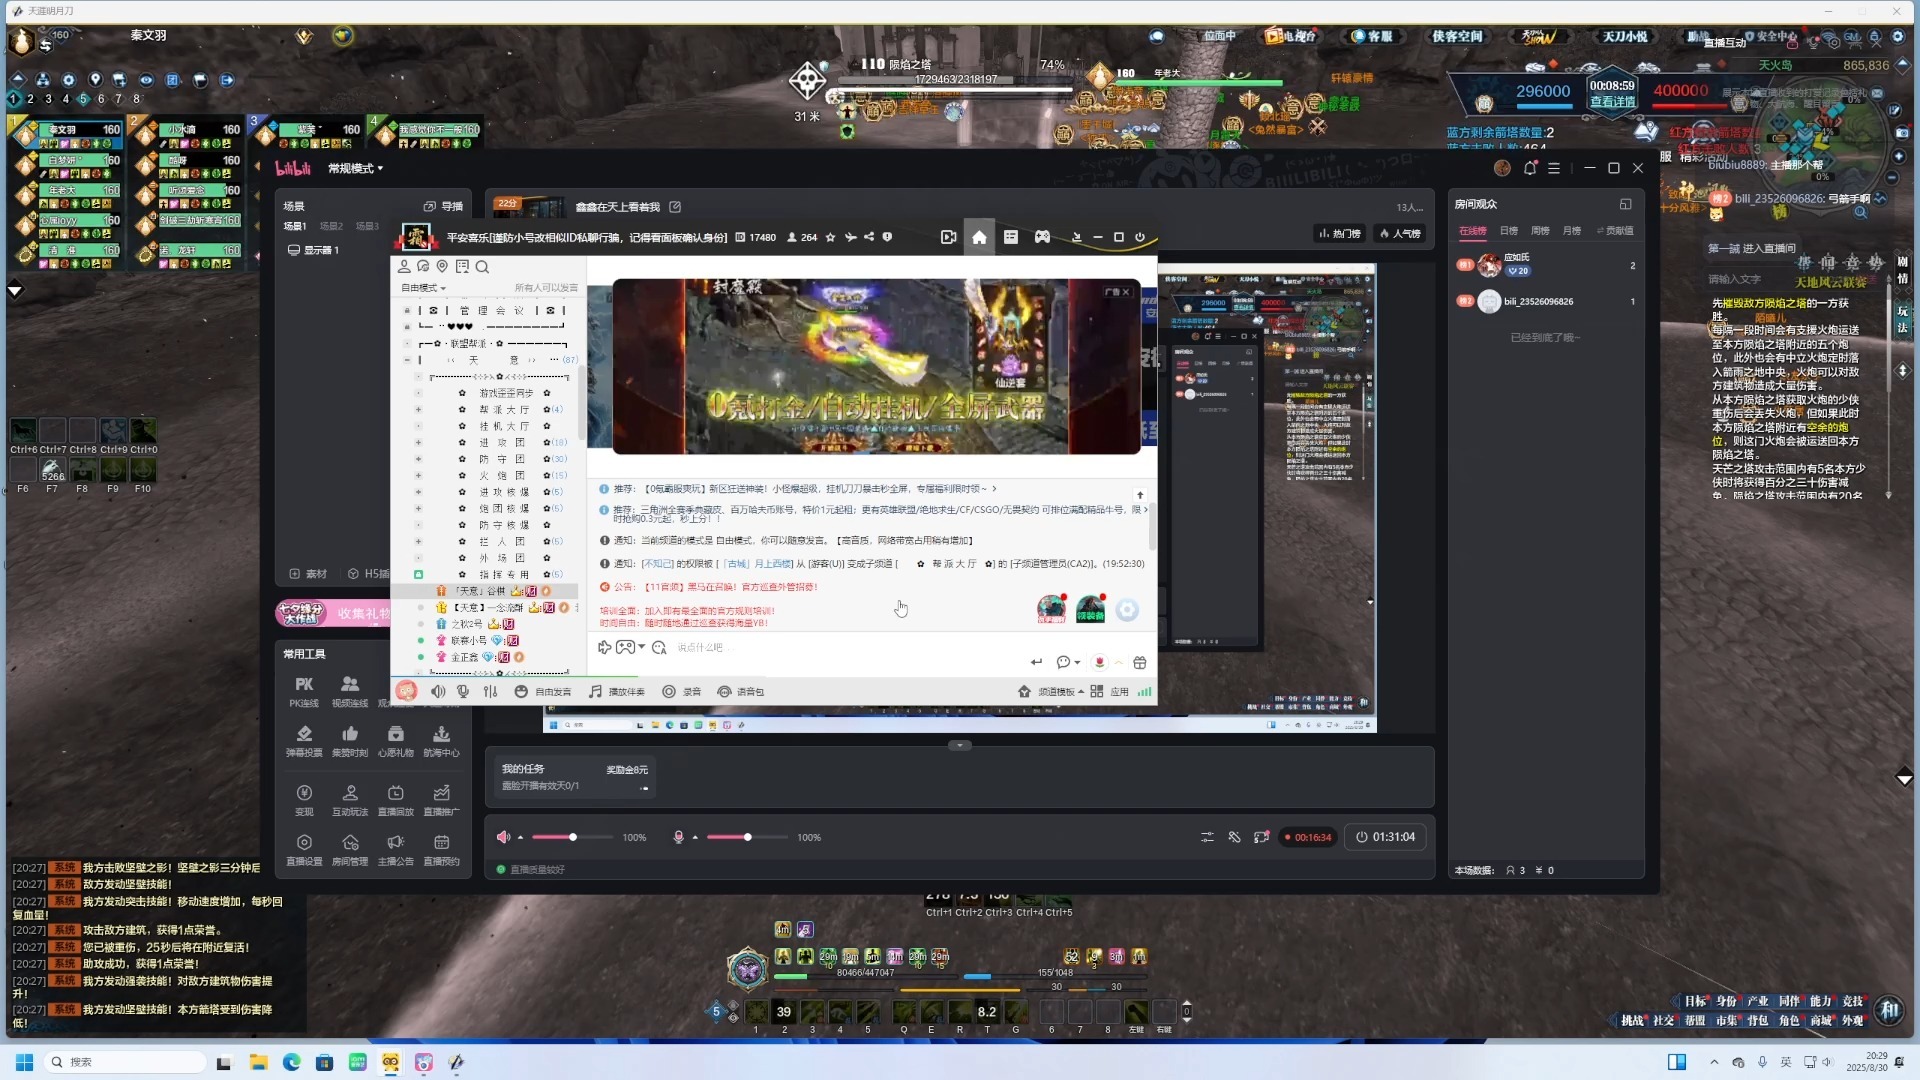Mute the stream speaker volume icon
Screen dimensions: 1920x1080
point(503,837)
